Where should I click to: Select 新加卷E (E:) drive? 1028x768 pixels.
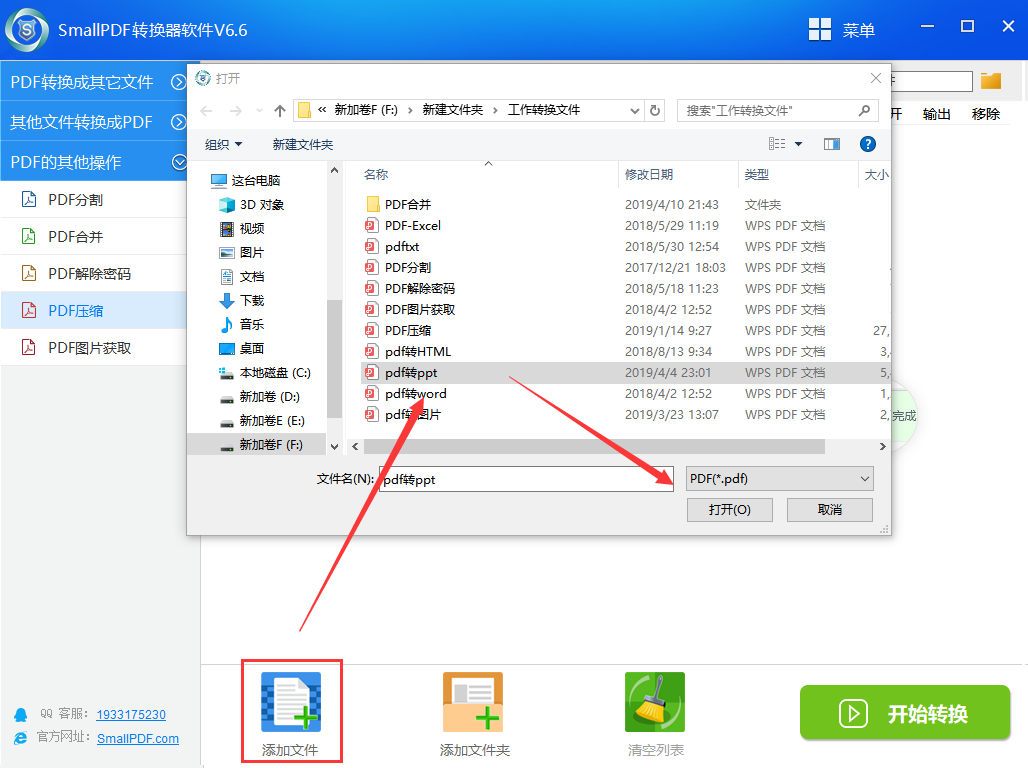[262, 420]
